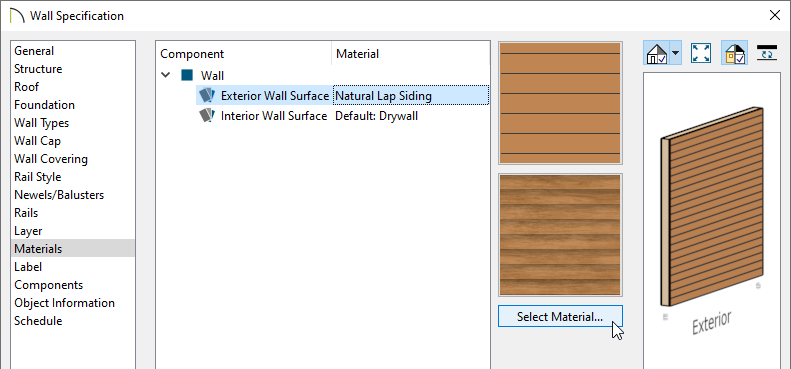Click the layer display swap icon
The width and height of the screenshot is (791, 369).
point(767,52)
